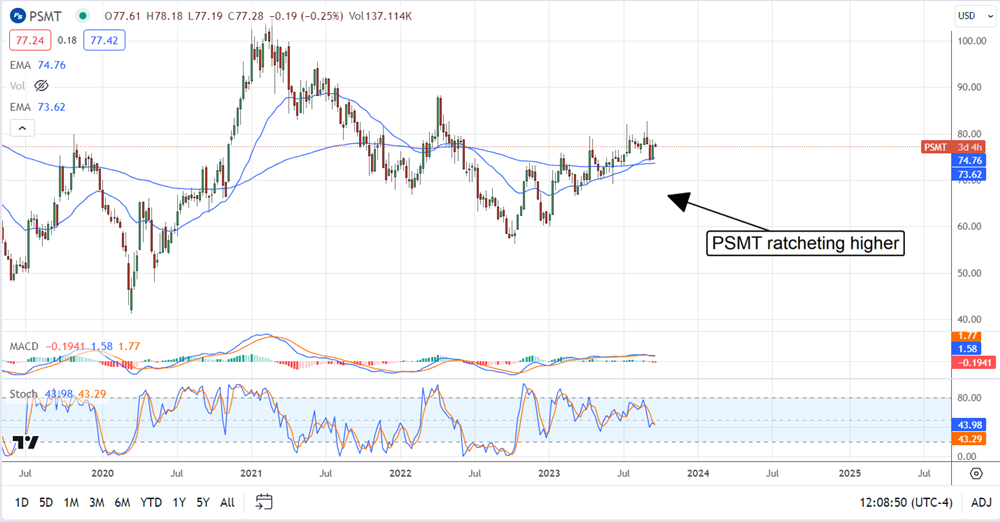Click the 2021 time axis label
Screen dimensions: 1000x522
[251, 474]
